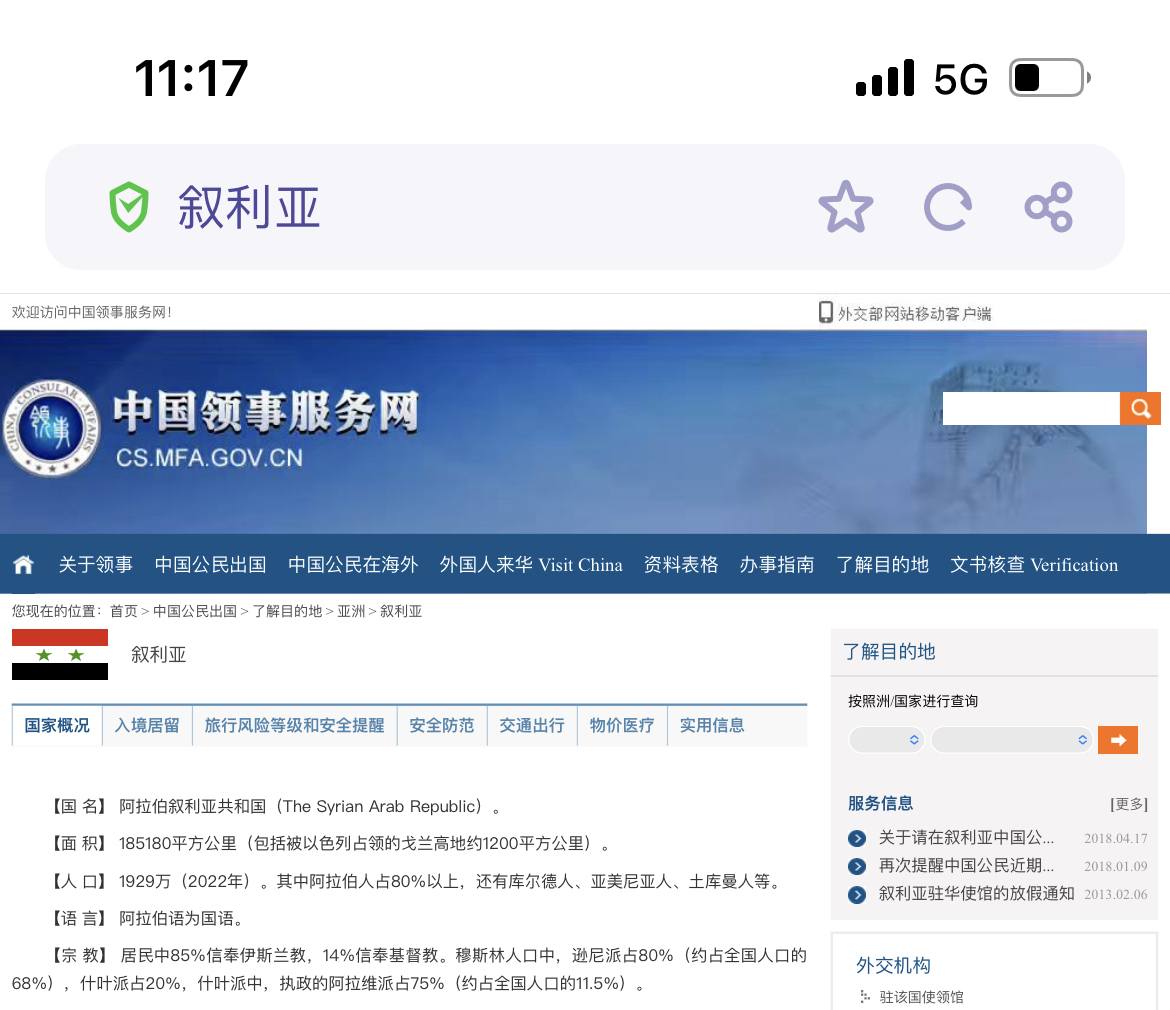Switch to the 交通出行 tab
The image size is (1170, 1010).
(x=532, y=725)
